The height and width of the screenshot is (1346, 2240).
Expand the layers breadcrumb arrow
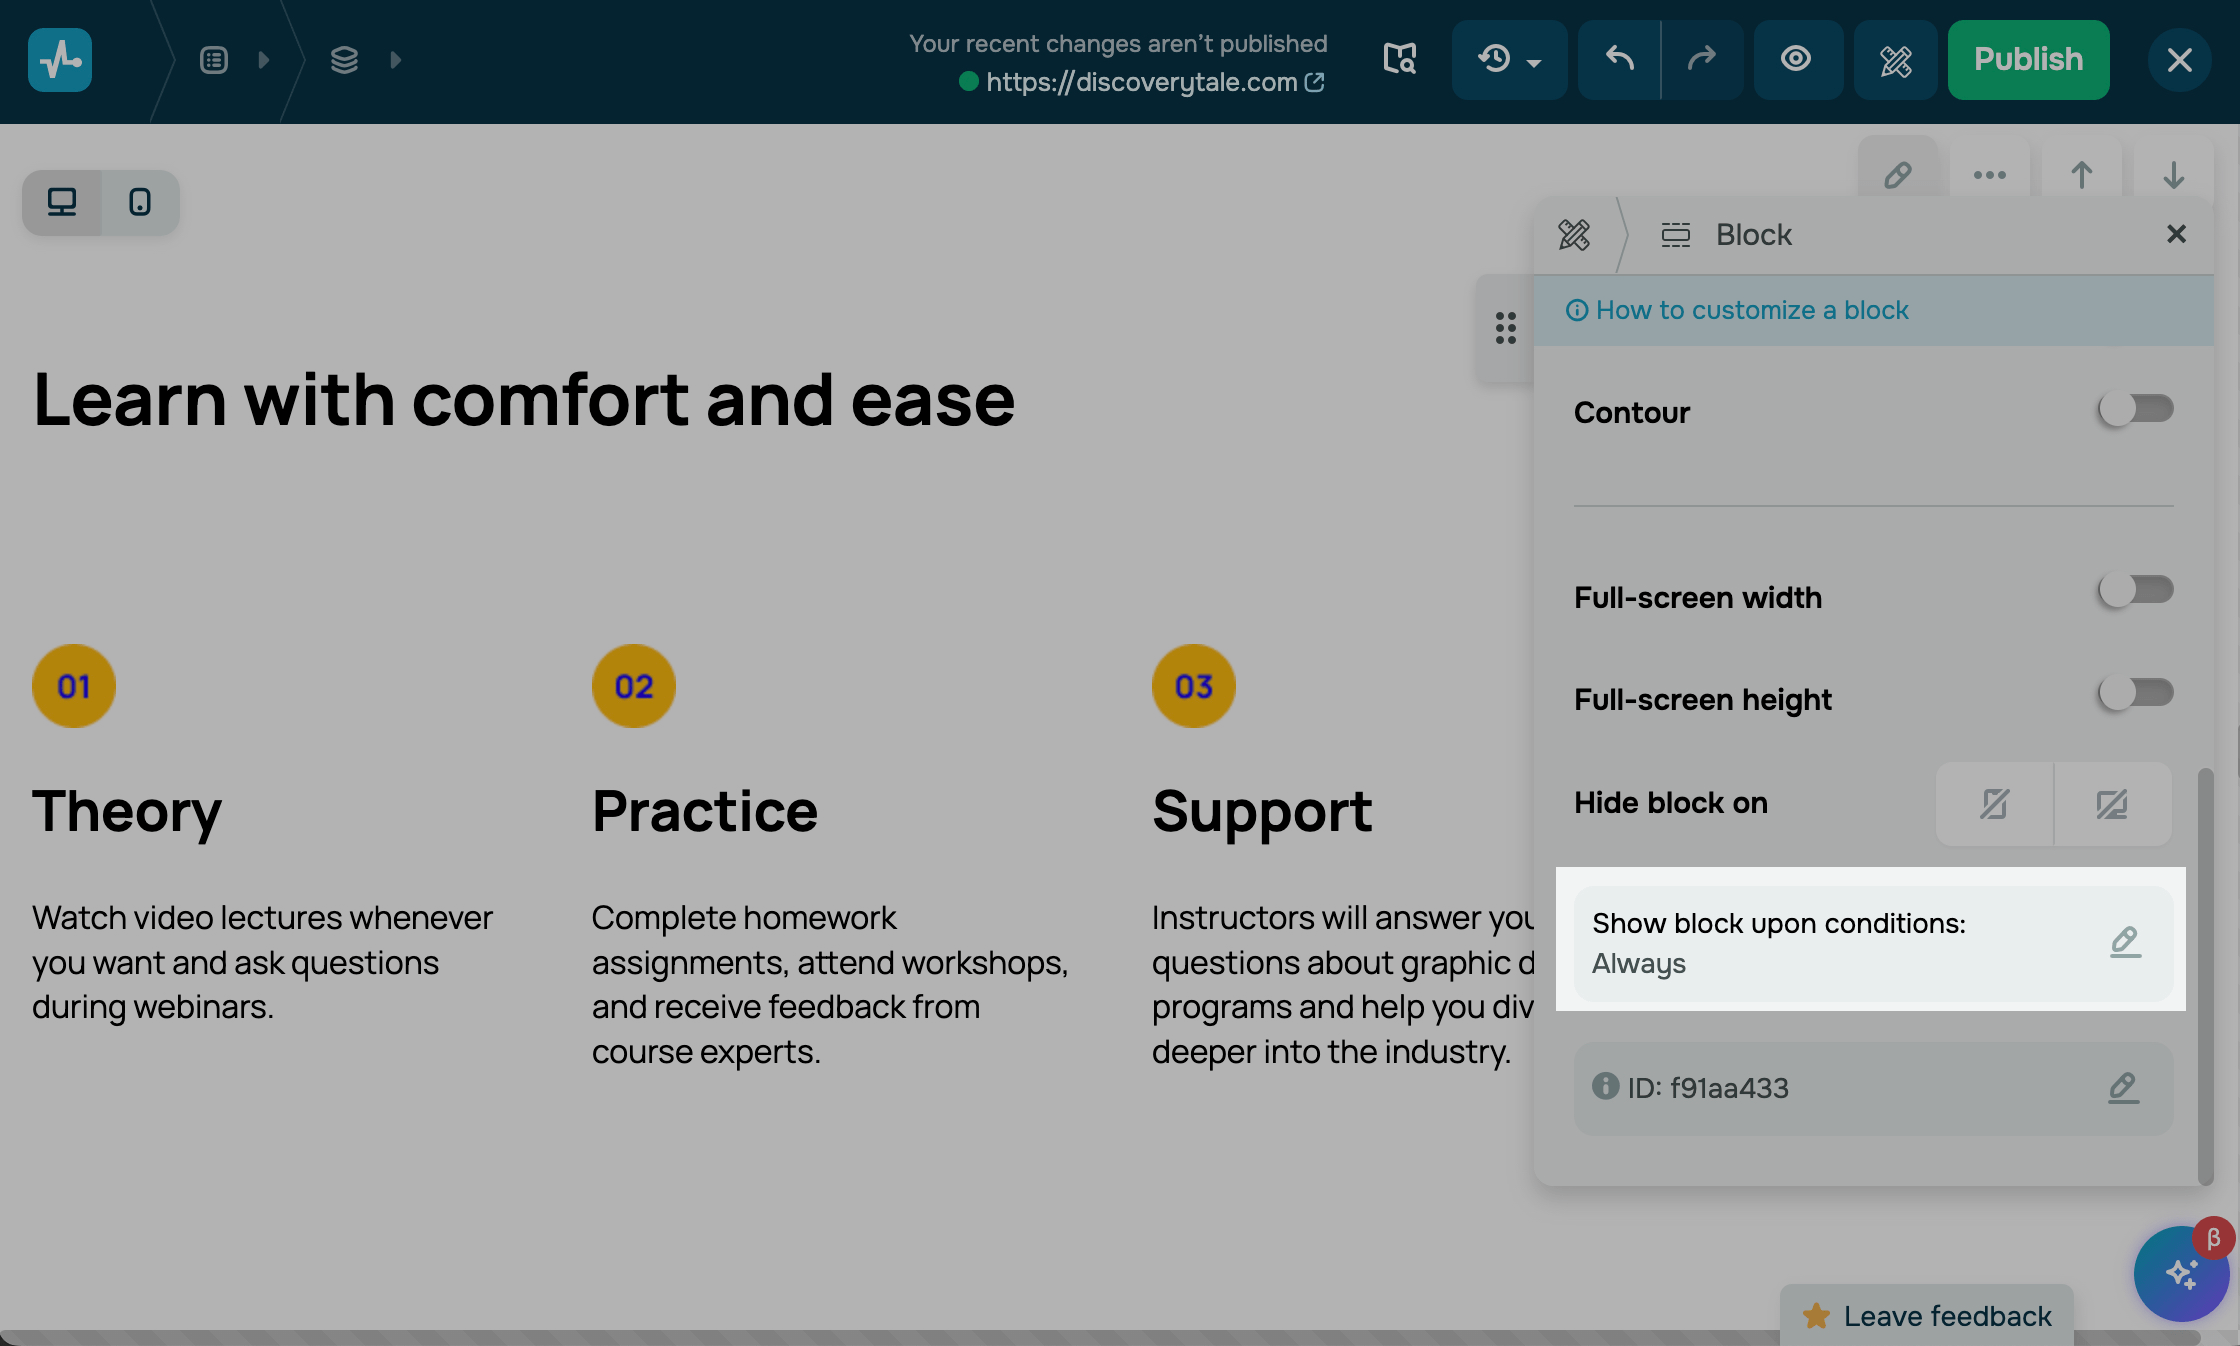coord(396,60)
